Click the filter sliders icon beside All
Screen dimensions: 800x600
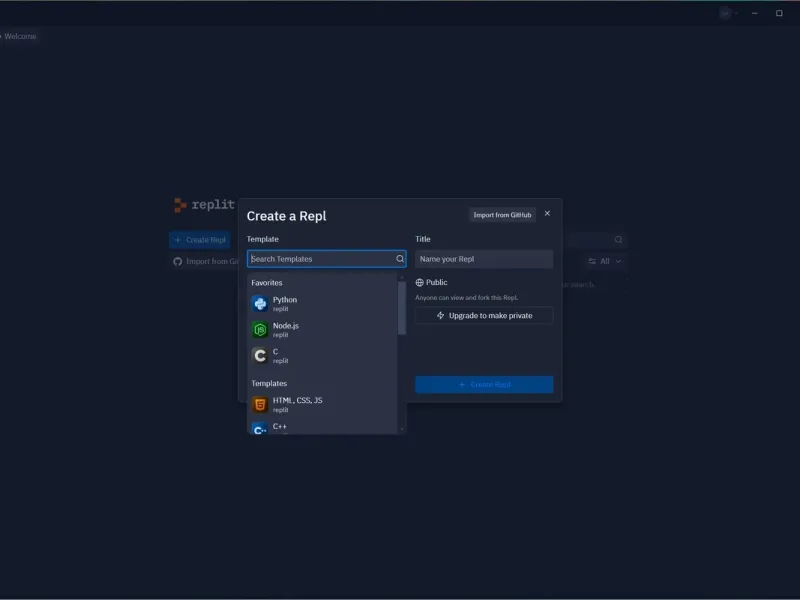(592, 261)
